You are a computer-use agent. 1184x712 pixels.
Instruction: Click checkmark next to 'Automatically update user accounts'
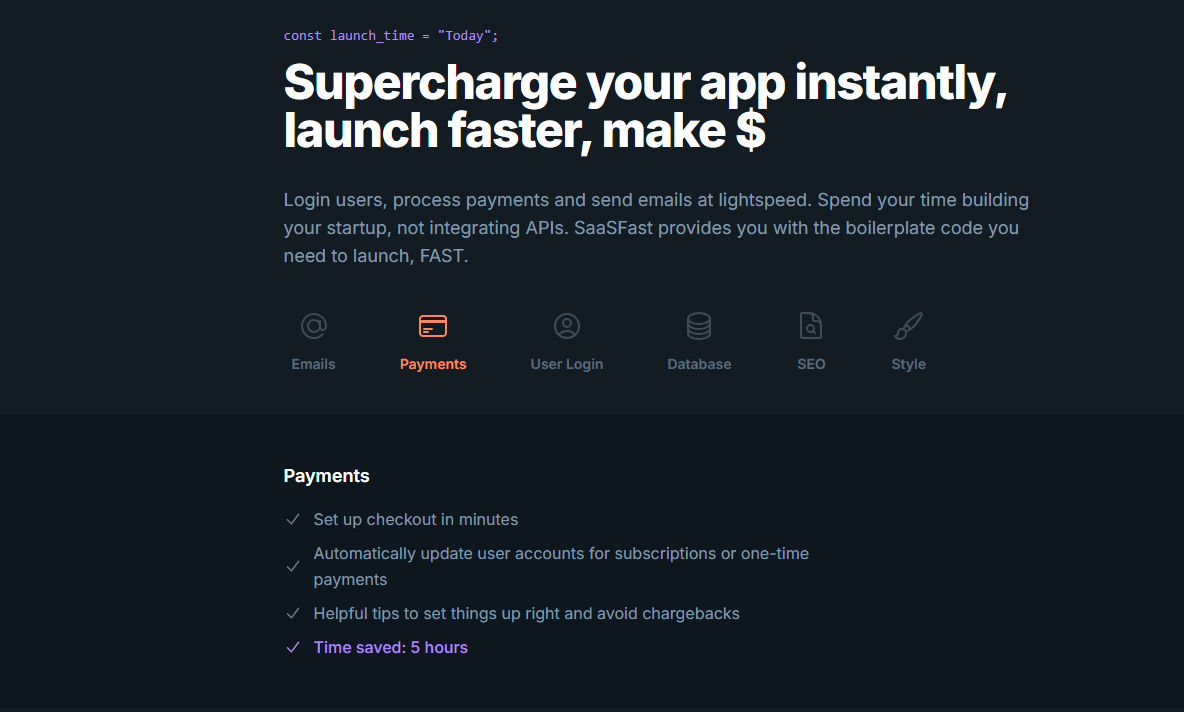[x=293, y=567]
